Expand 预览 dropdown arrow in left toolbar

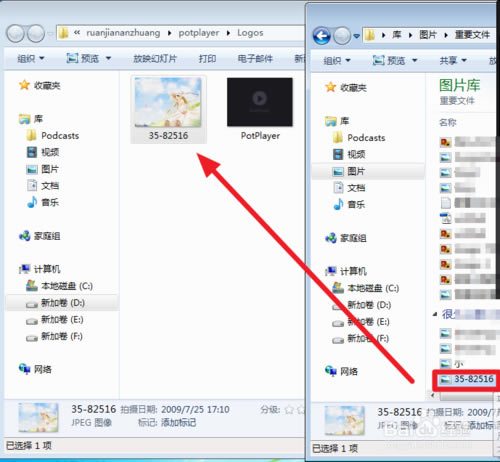[108, 59]
